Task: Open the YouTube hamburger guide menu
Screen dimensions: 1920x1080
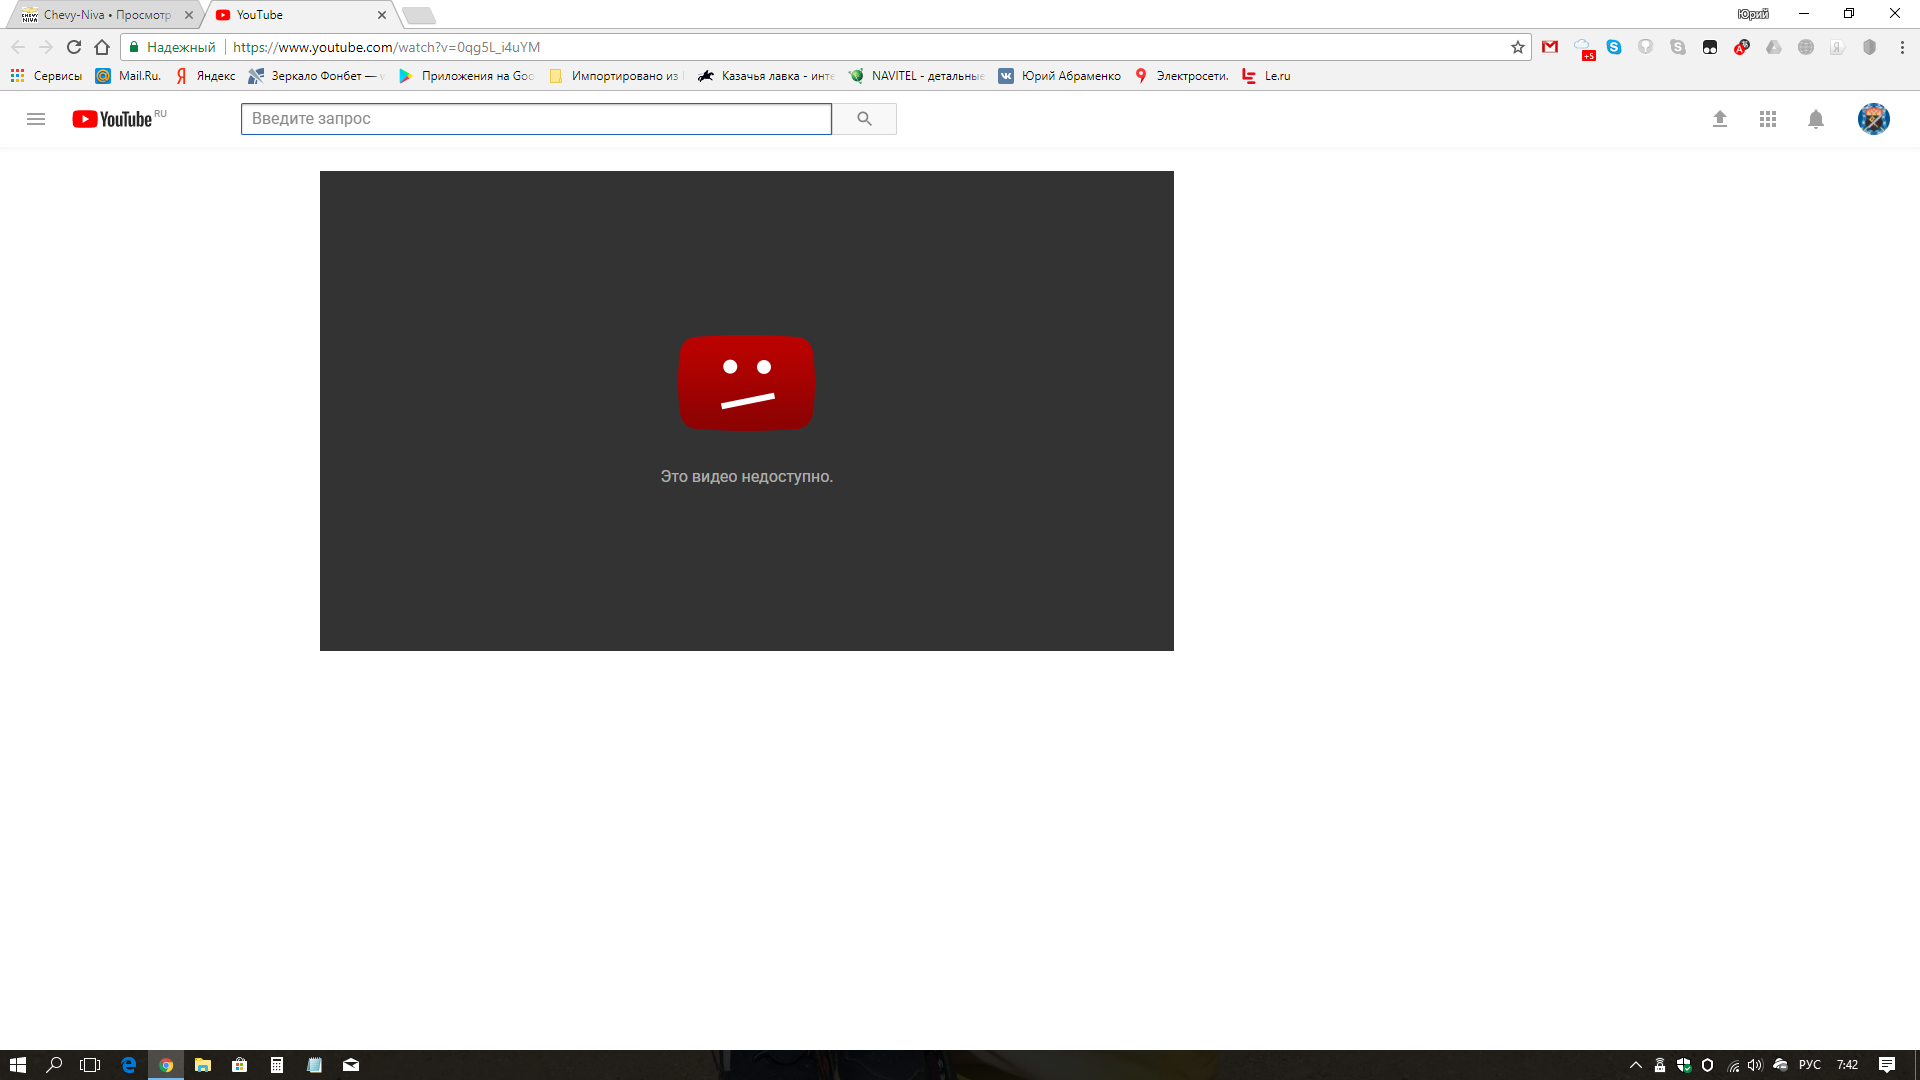Action: 36,119
